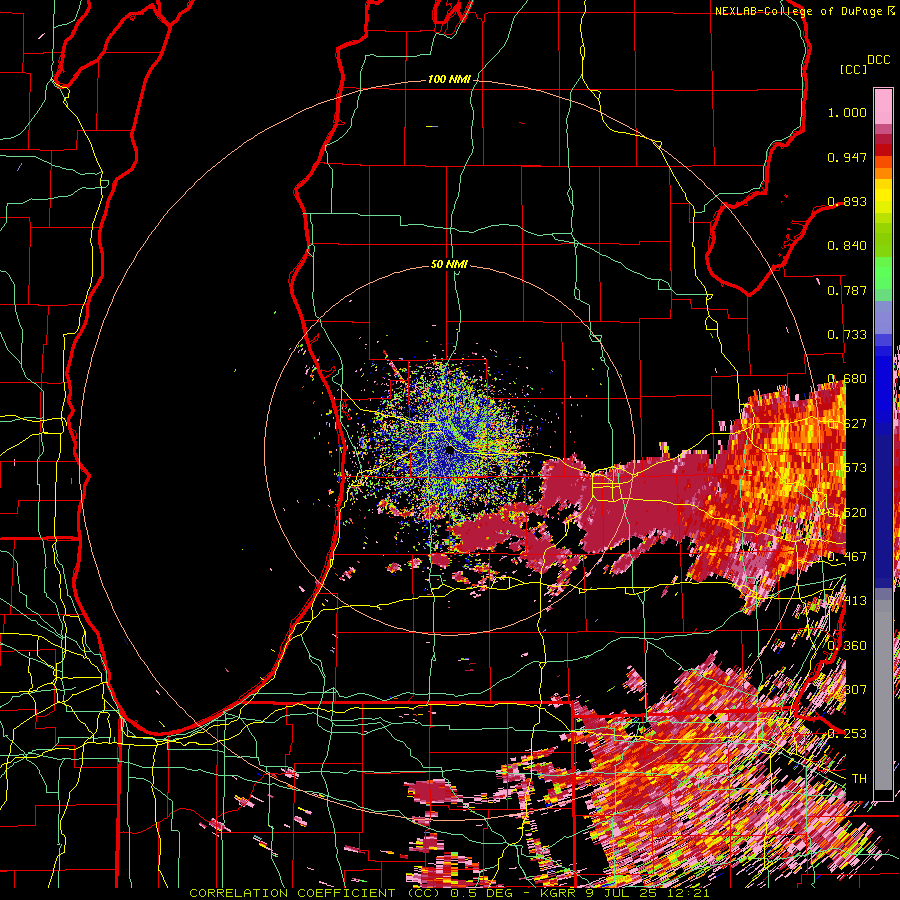This screenshot has height=900, width=900.
Task: Click the 0.307 legend value
Action: pyautogui.click(x=847, y=689)
